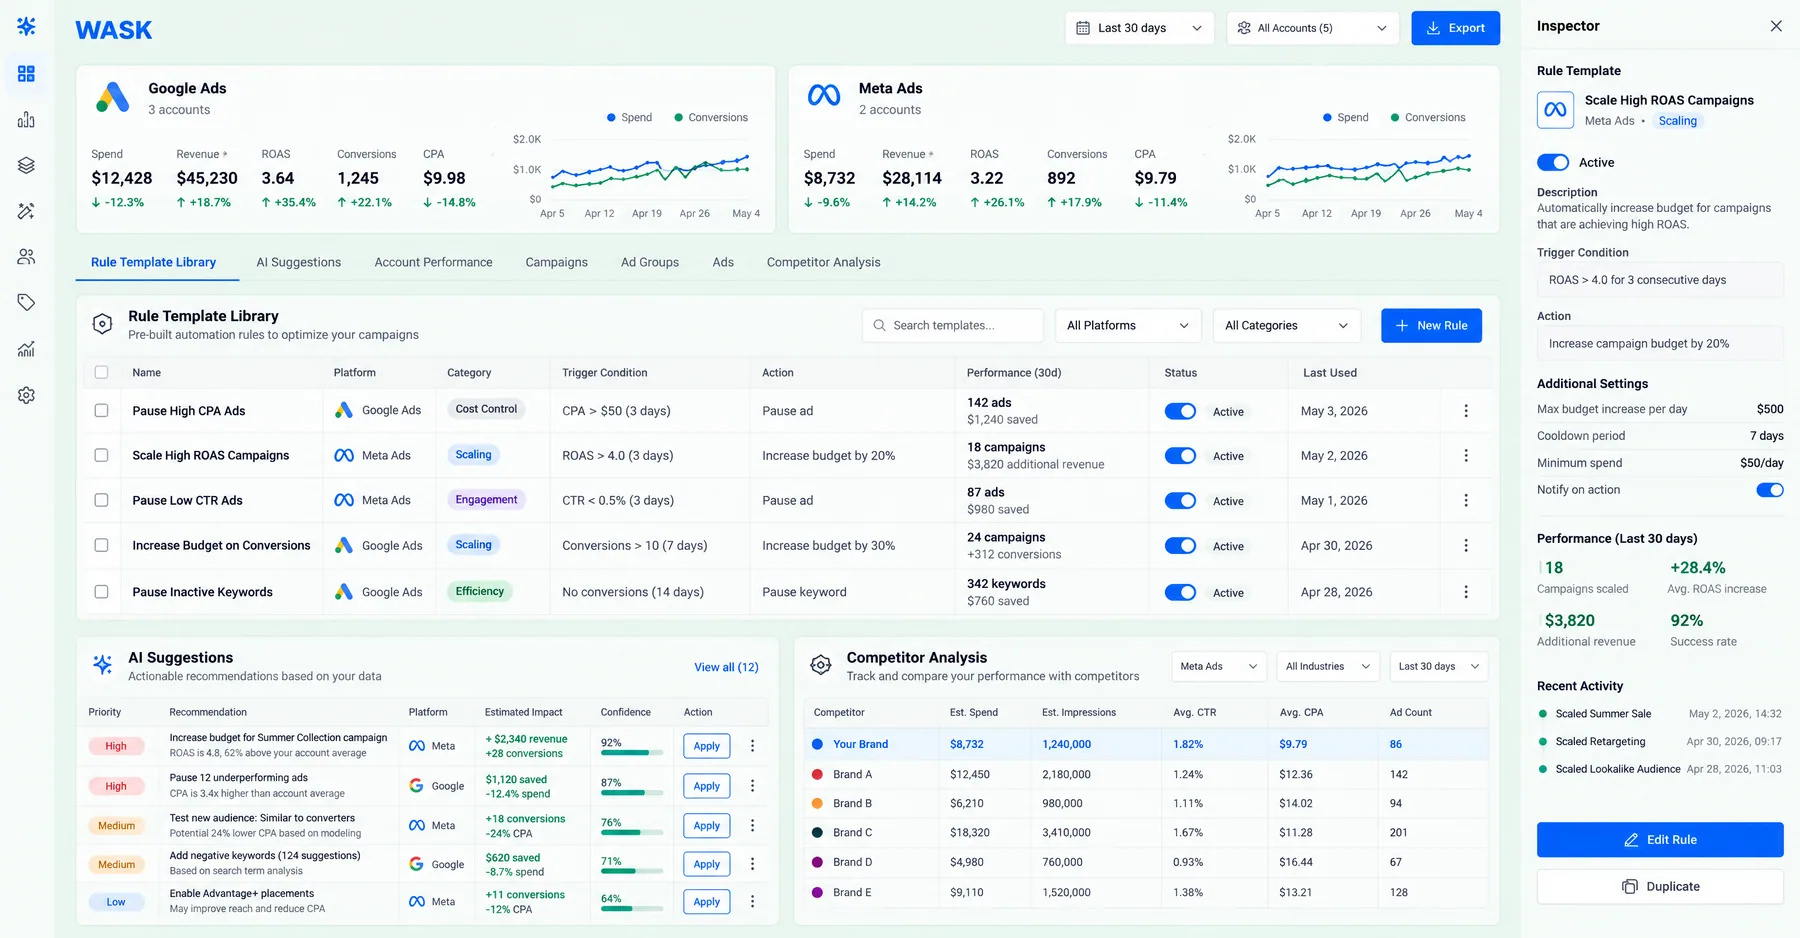Image resolution: width=1800 pixels, height=938 pixels.
Task: Switch to the Competitor Analysis tab
Action: [x=824, y=262]
